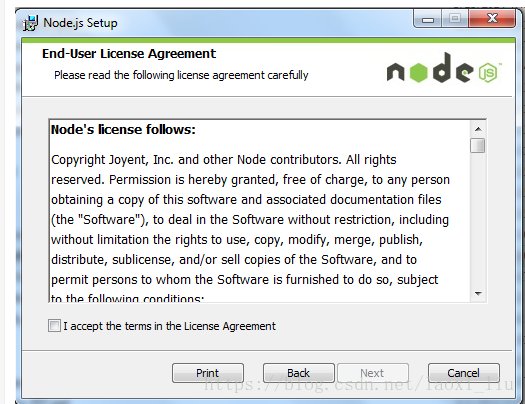Close the Node.js Setup window
This screenshot has width=525, height=404.
(492, 19)
